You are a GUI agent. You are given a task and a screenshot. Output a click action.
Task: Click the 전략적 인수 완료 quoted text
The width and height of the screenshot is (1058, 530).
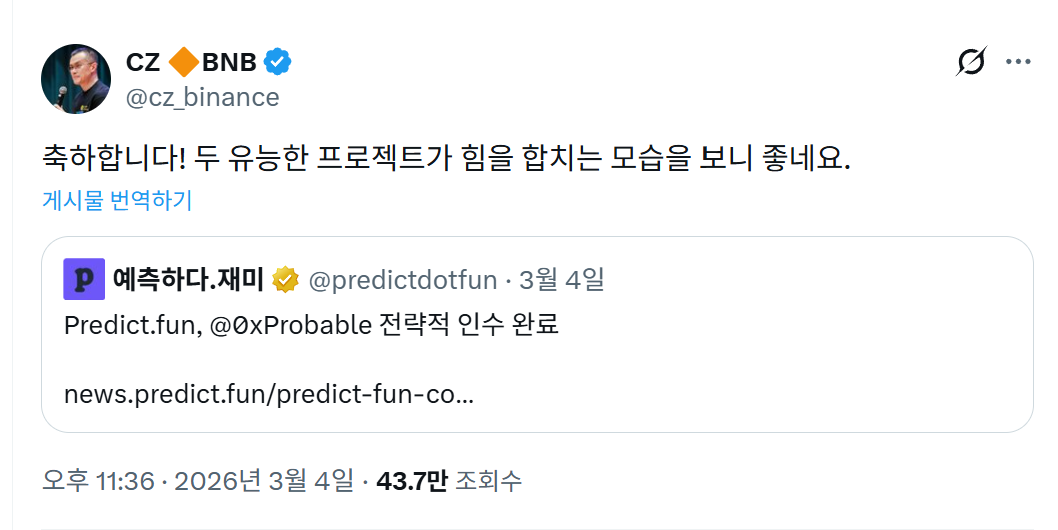(468, 326)
